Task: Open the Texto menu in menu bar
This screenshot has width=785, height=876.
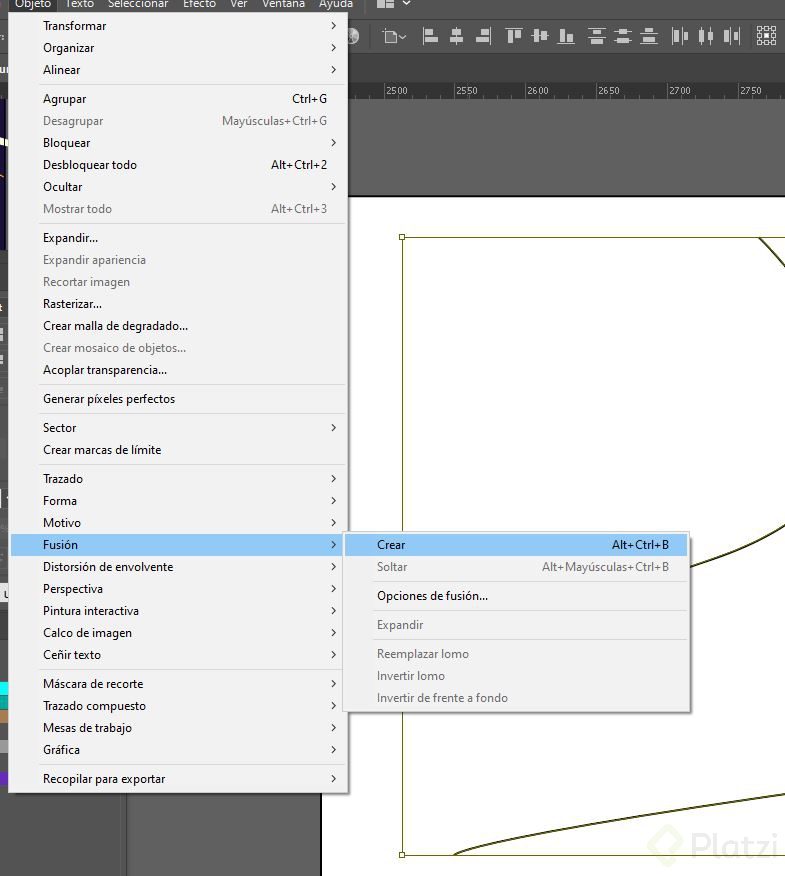Action: click(x=79, y=4)
